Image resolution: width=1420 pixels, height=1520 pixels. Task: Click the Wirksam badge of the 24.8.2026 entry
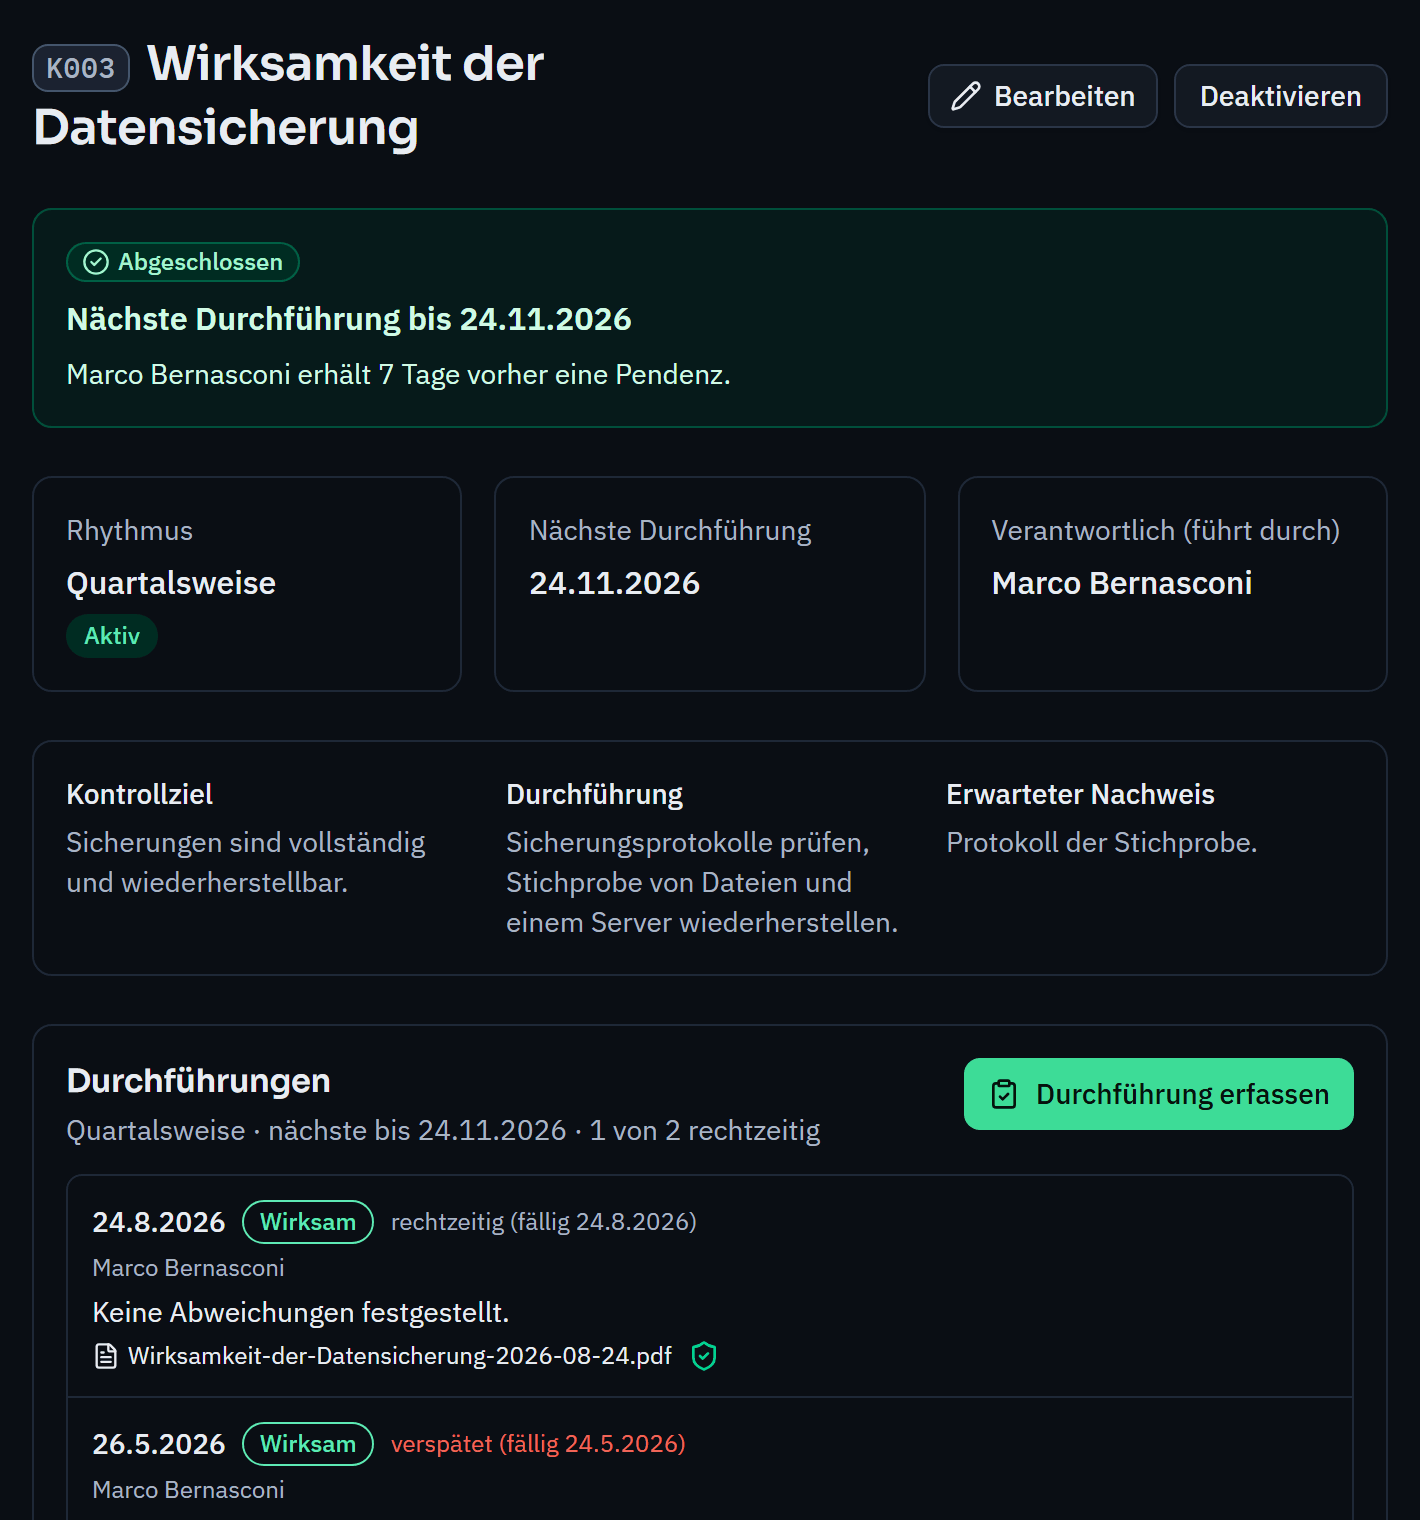(x=308, y=1222)
